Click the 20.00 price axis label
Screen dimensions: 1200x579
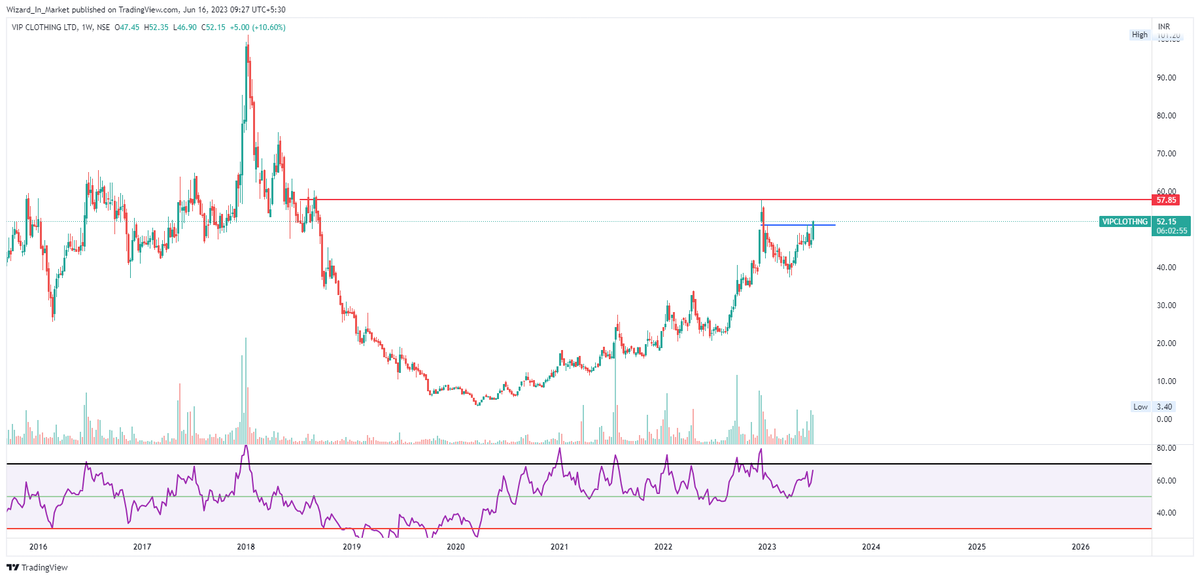1165,343
